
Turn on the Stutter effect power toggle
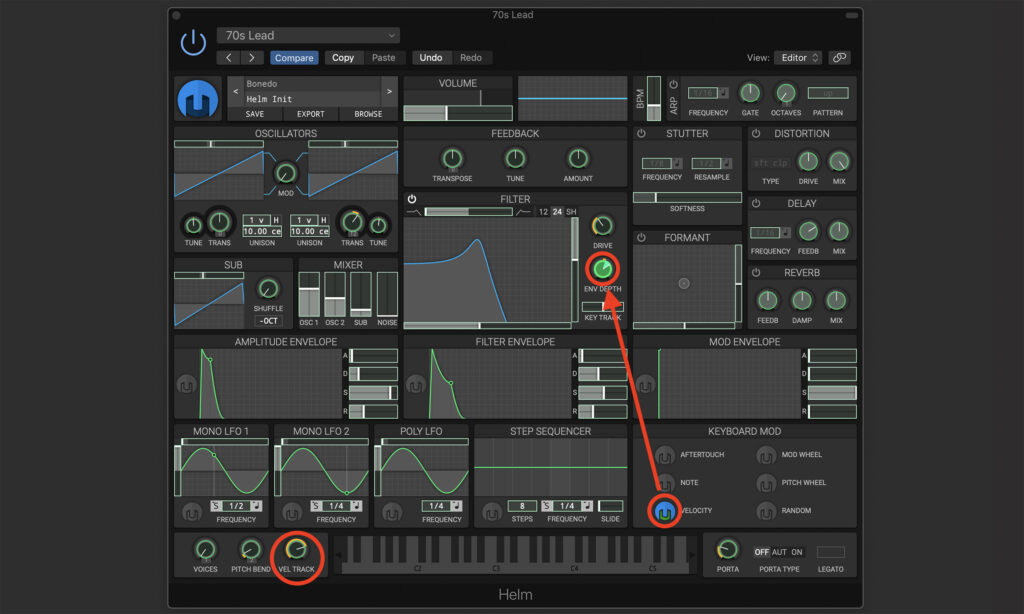pyautogui.click(x=641, y=133)
